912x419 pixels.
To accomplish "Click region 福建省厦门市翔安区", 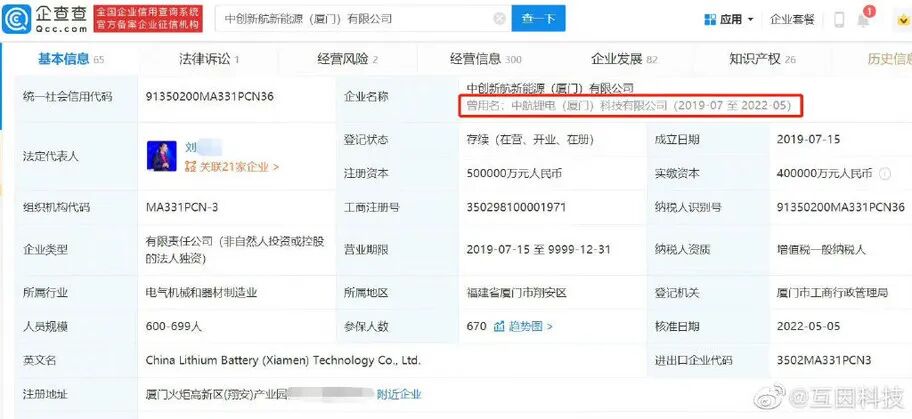I will 516,293.
